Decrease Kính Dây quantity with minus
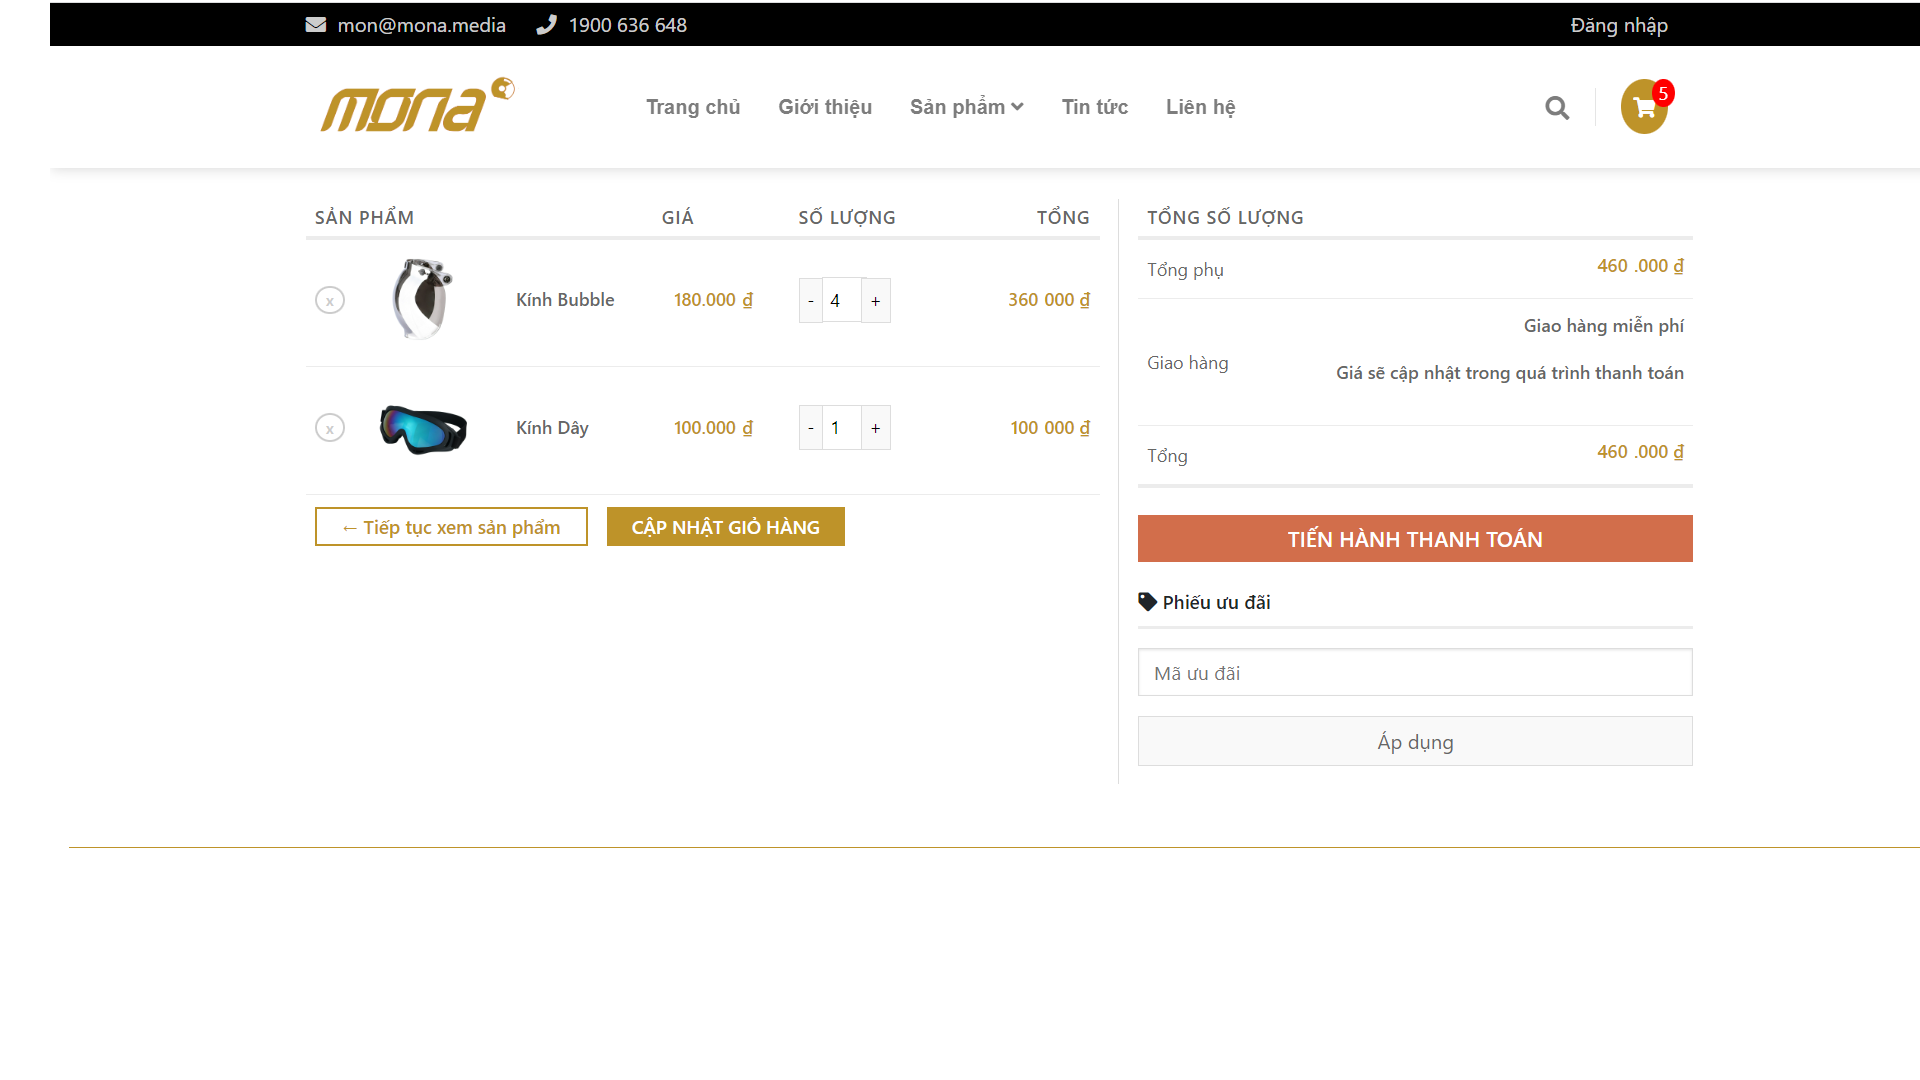1920x1080 pixels. pyautogui.click(x=811, y=428)
